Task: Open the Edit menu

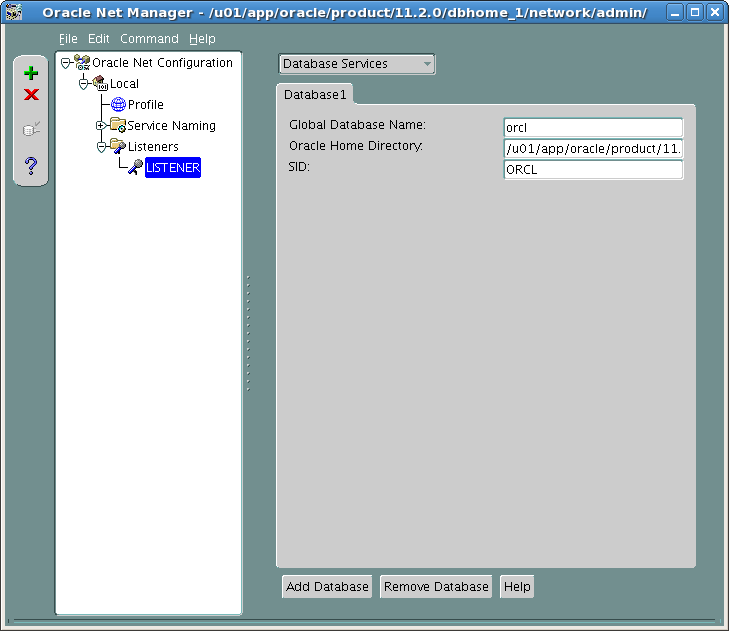Action: click(99, 39)
